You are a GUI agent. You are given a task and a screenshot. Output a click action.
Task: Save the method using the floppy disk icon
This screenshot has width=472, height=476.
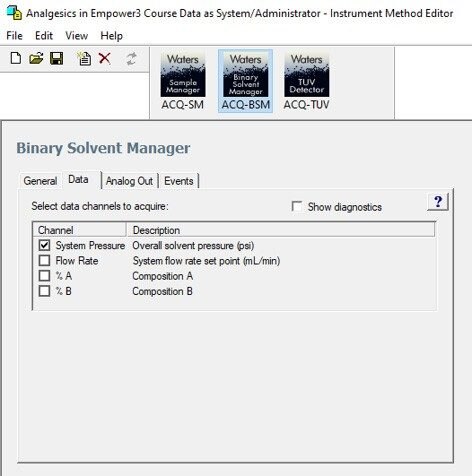tap(56, 58)
